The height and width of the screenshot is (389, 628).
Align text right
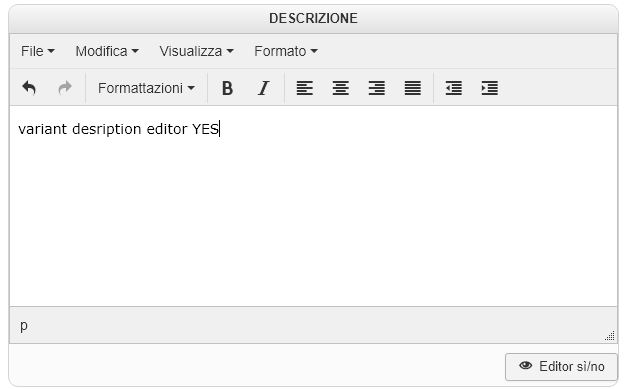coord(376,88)
